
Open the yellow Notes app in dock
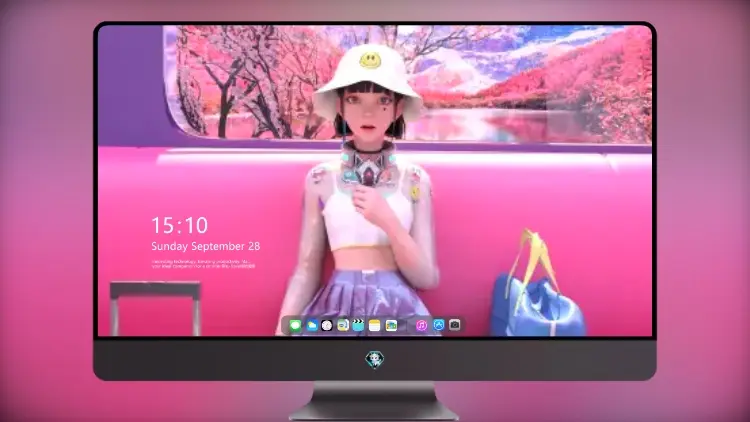[x=375, y=325]
